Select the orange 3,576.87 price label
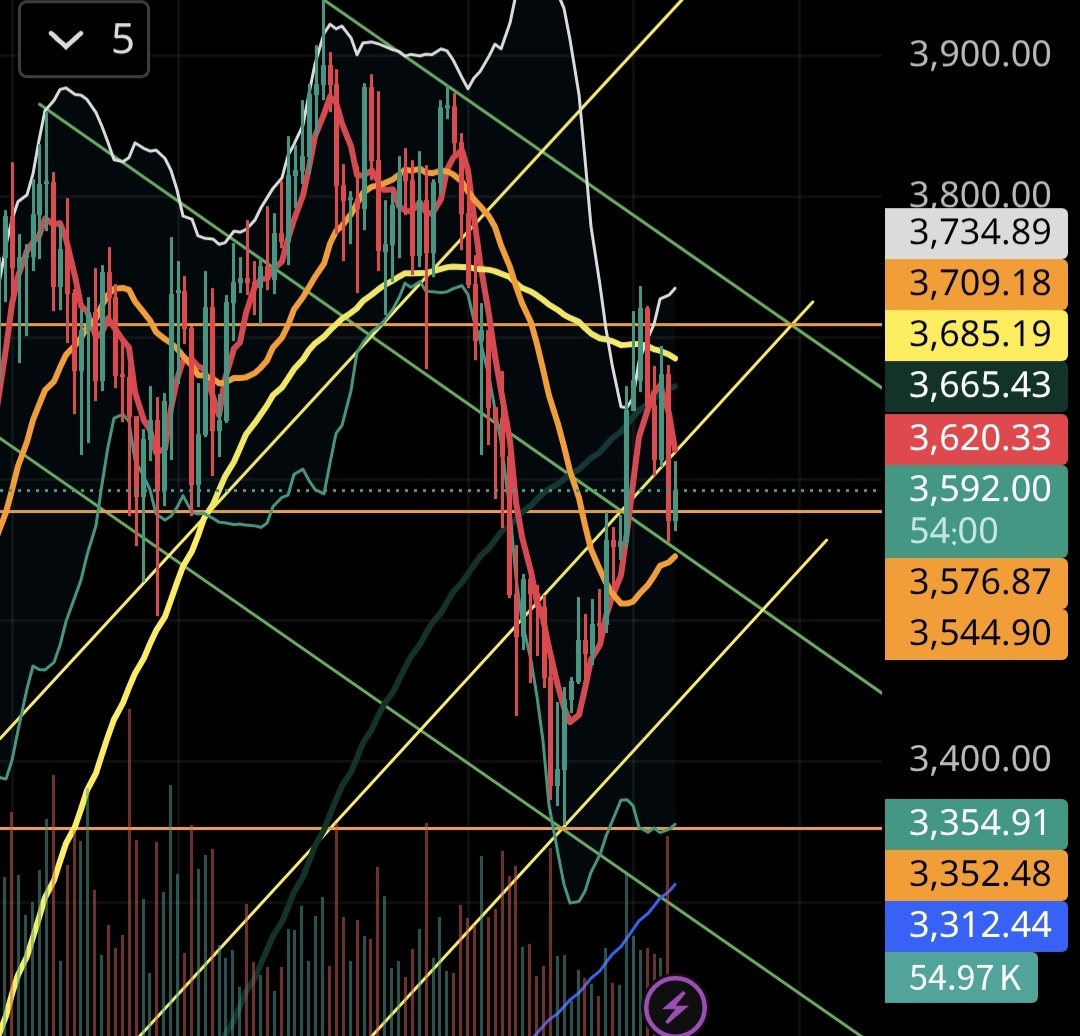The image size is (1080, 1036). [x=979, y=582]
